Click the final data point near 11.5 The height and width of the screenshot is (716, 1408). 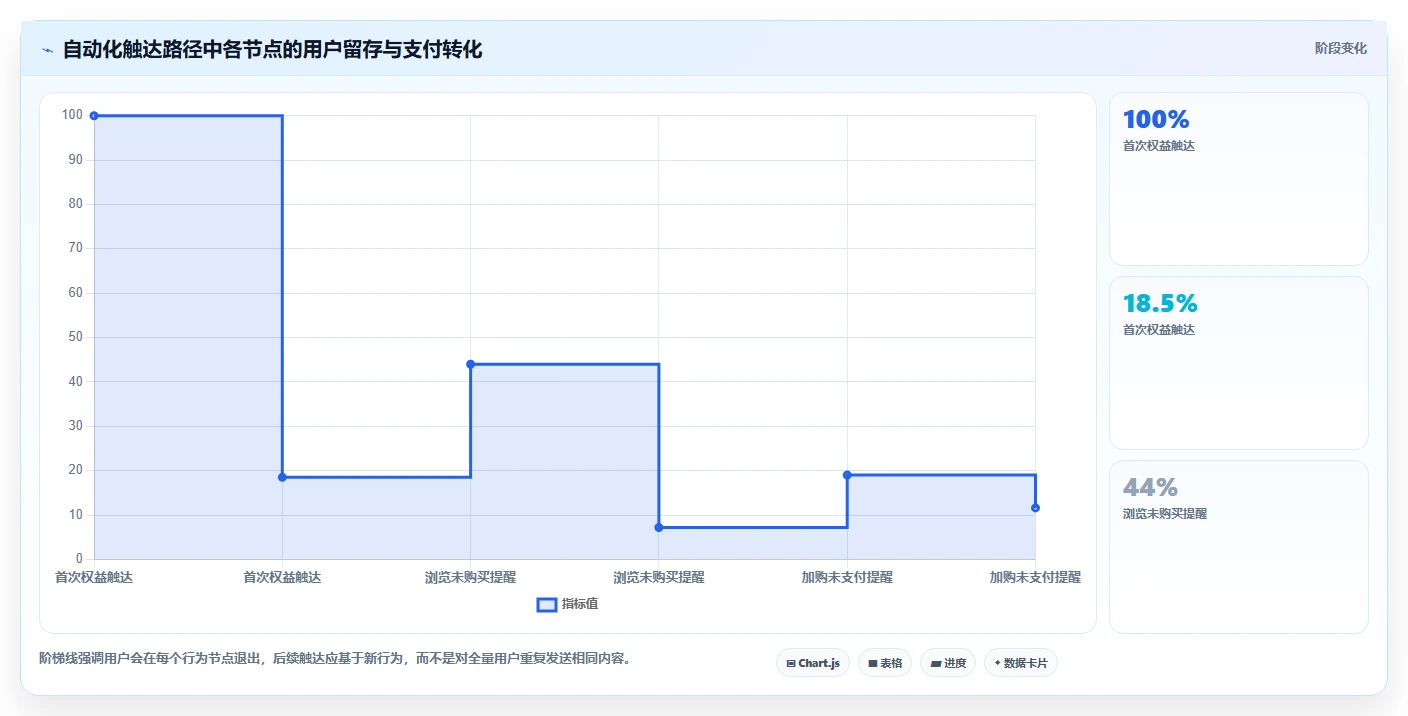click(x=1035, y=508)
